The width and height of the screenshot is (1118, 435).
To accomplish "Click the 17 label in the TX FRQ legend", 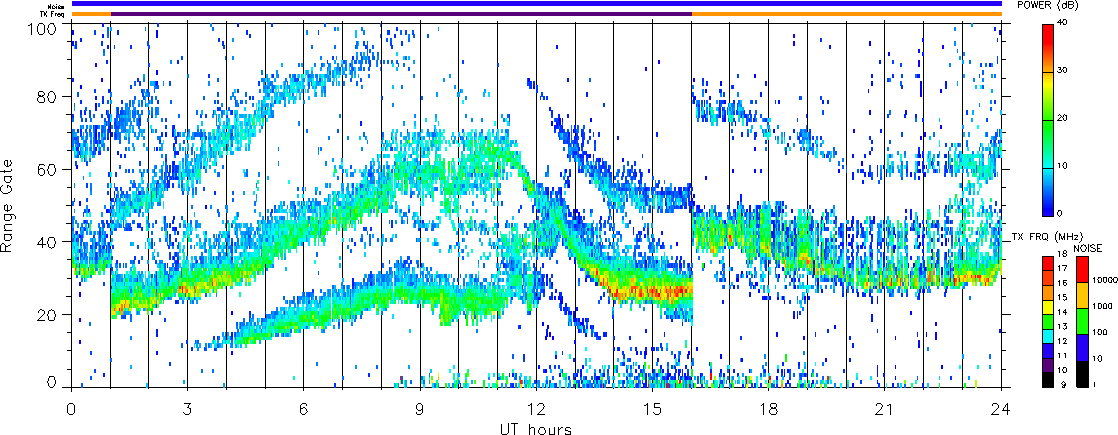I will (1062, 268).
